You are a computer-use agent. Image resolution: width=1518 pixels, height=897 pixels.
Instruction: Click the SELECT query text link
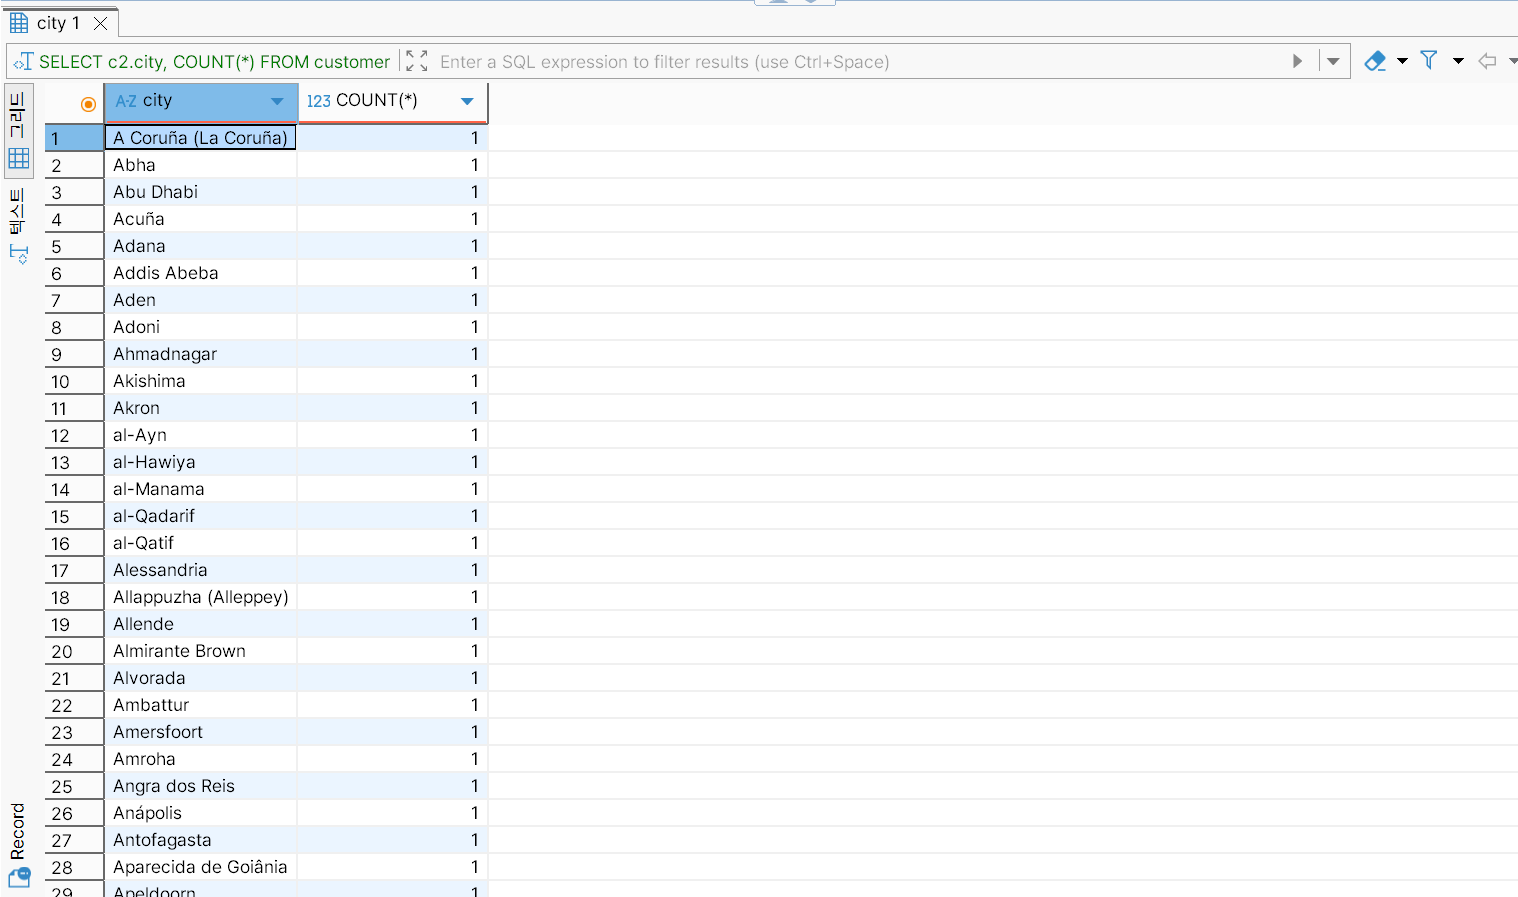click(214, 62)
